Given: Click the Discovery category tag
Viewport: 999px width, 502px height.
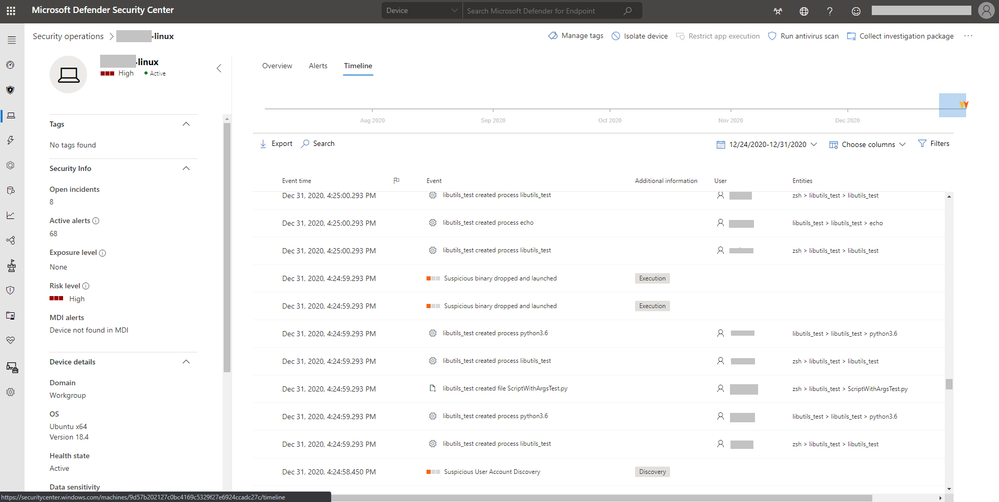Looking at the screenshot, I should (652, 472).
